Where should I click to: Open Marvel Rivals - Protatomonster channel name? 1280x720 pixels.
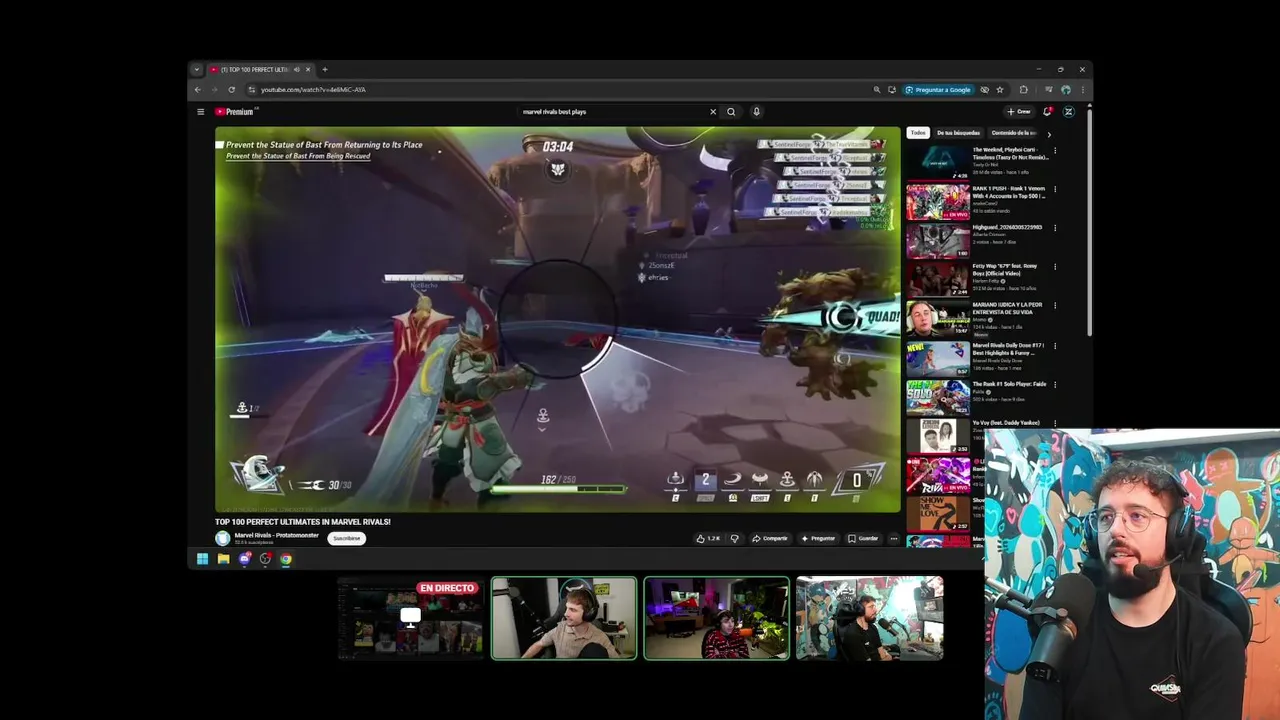(277, 535)
